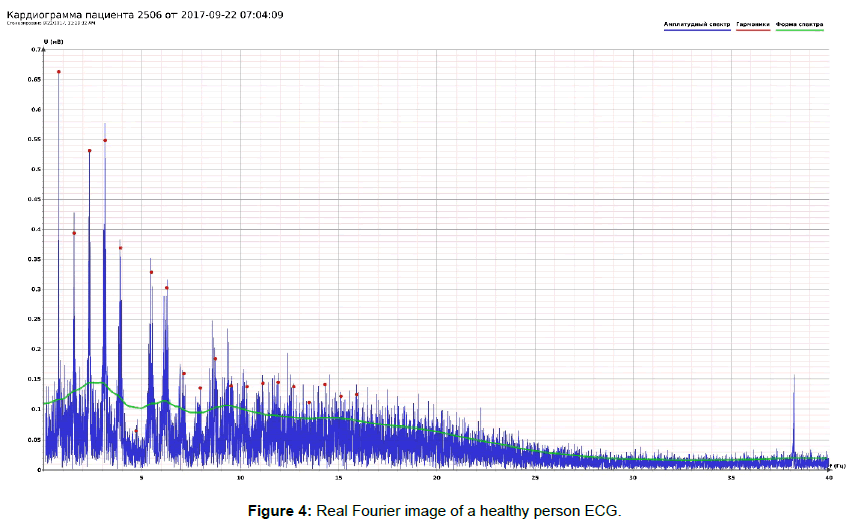Click the 0.7 tick on amplitude axis
Image resolution: width=851 pixels, height=522 pixels.
point(36,49)
